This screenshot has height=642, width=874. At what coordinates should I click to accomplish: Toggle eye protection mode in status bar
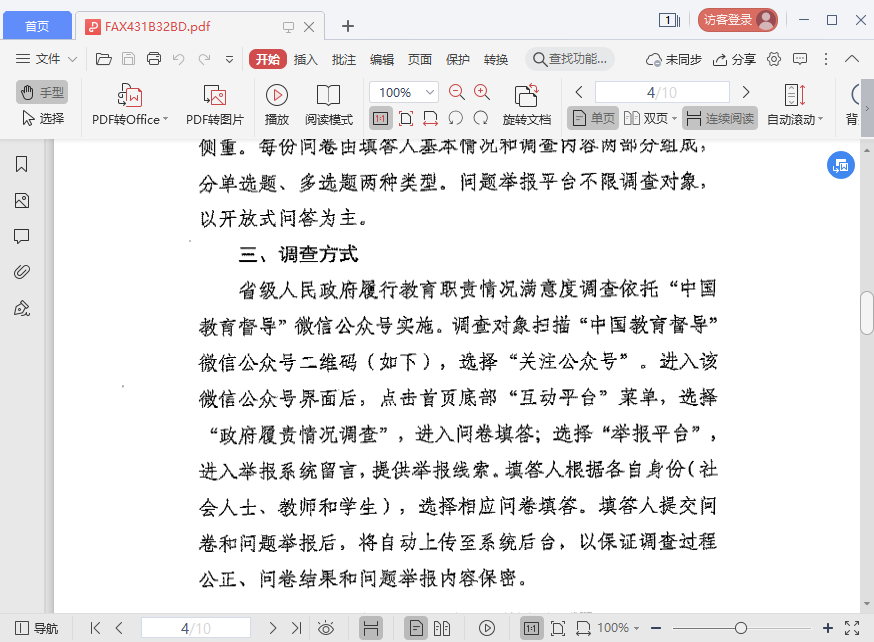pyautogui.click(x=325, y=628)
